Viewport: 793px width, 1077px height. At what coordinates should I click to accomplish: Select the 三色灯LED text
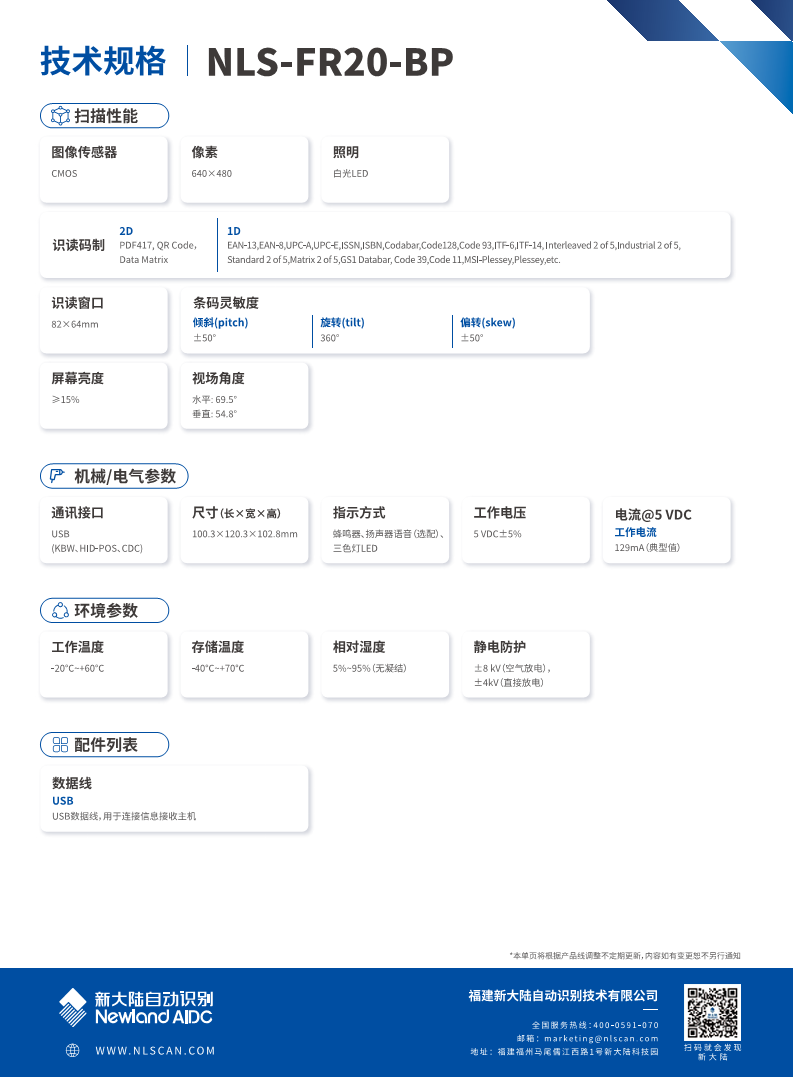coord(355,548)
